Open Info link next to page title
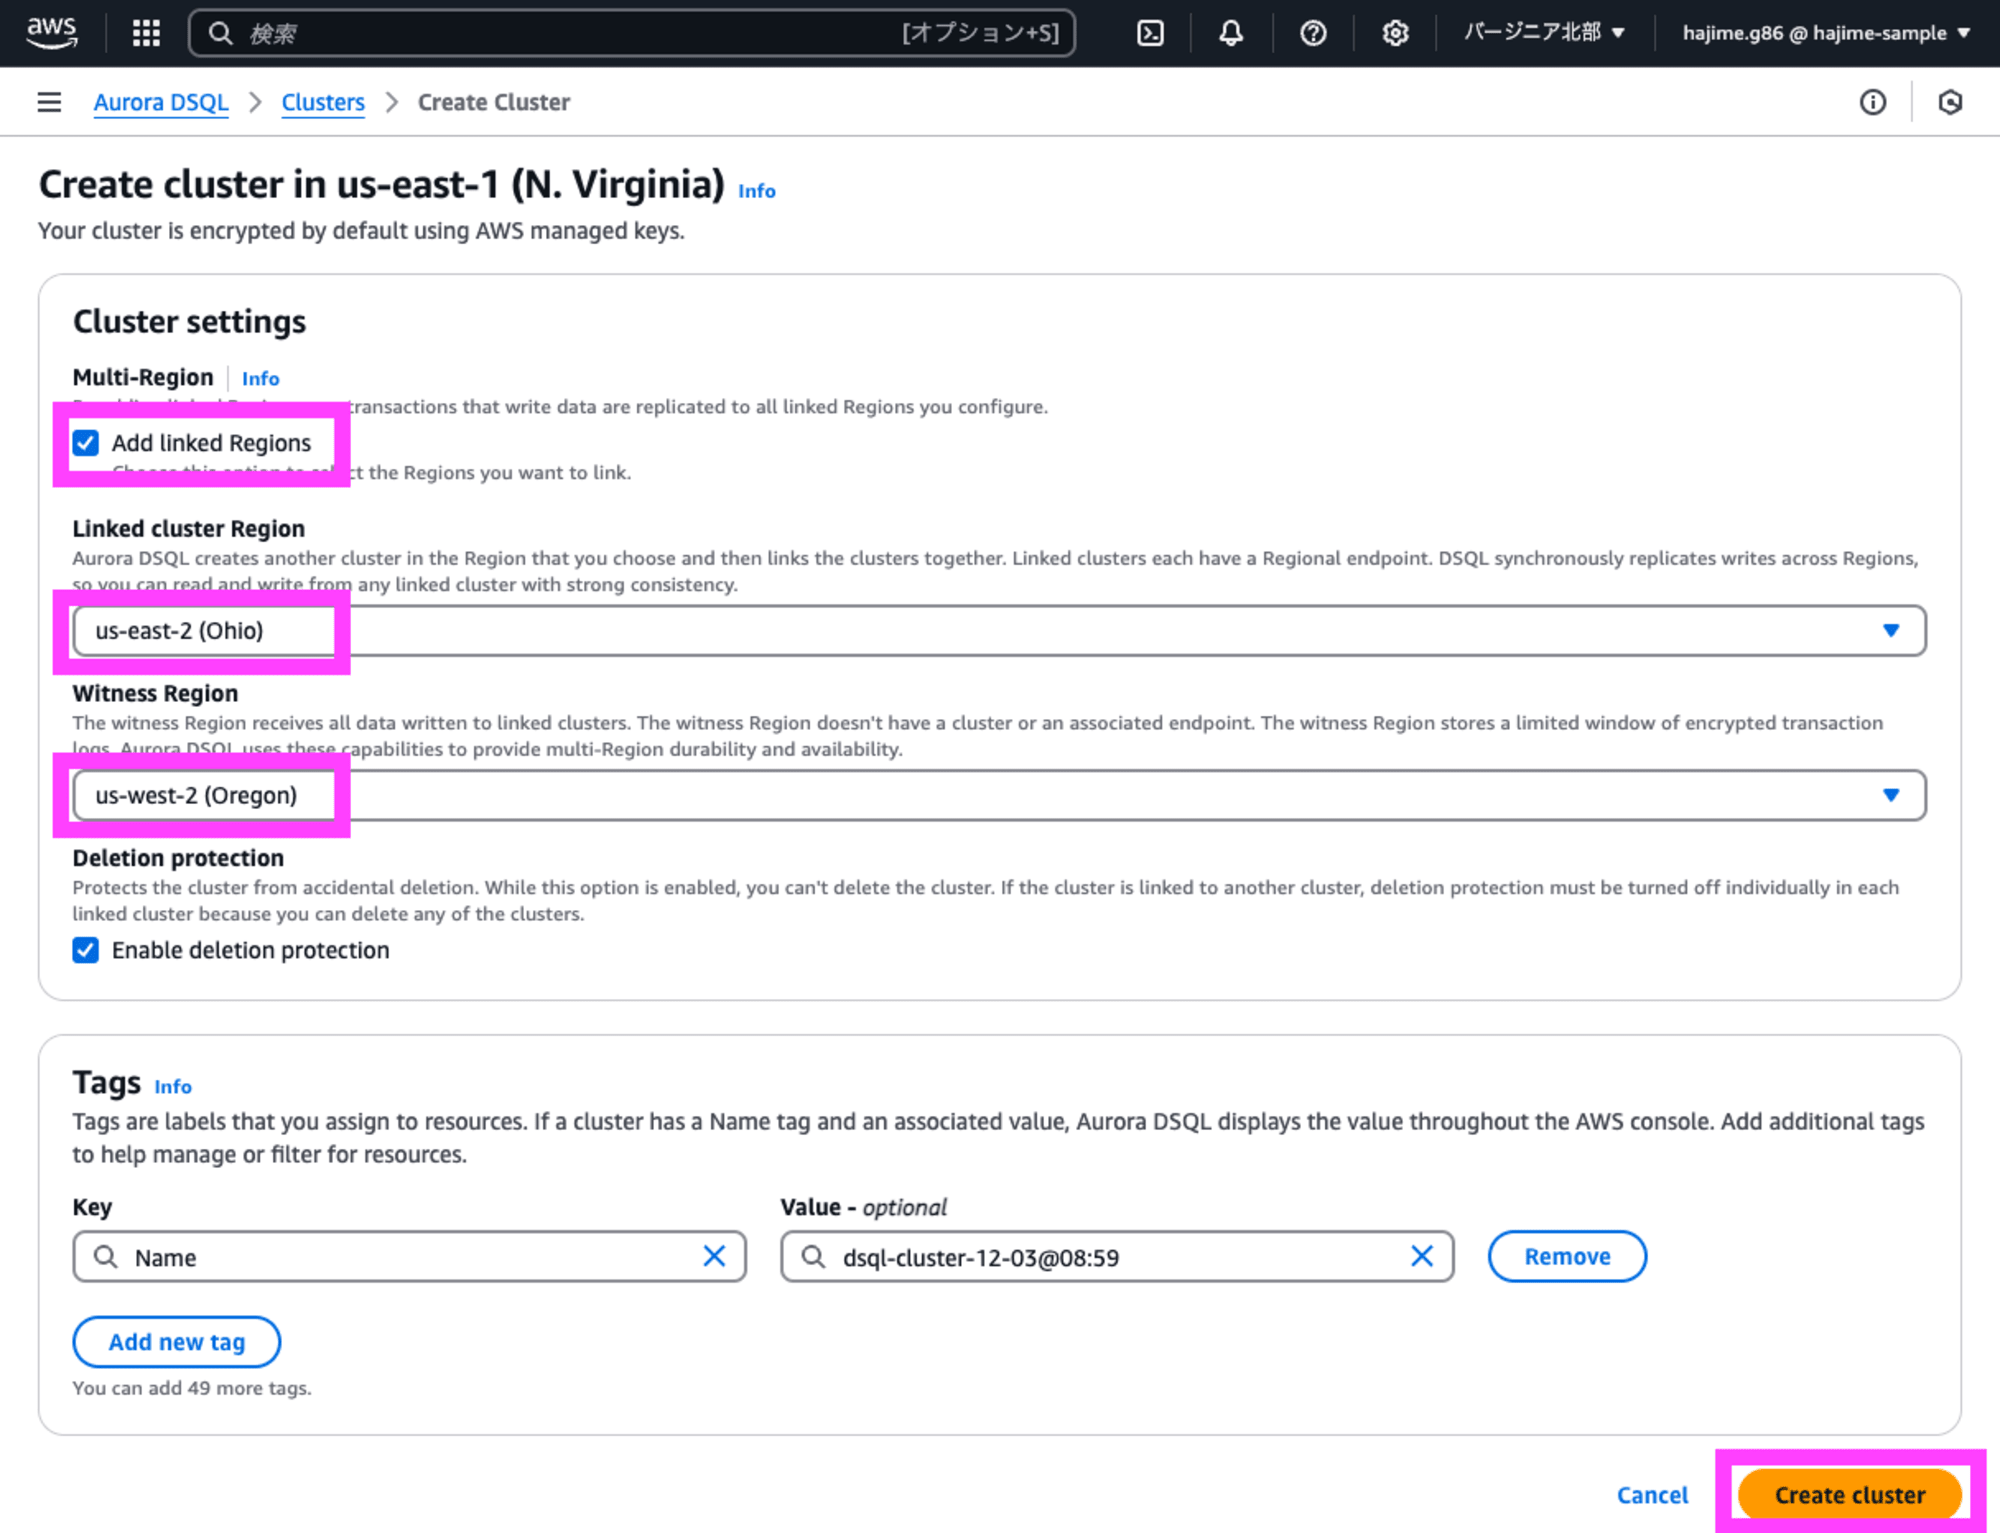The image size is (2000, 1533). (757, 191)
